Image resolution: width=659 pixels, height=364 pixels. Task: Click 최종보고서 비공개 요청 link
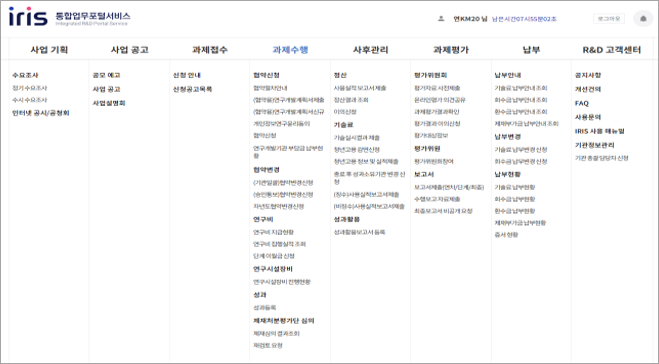tap(443, 211)
